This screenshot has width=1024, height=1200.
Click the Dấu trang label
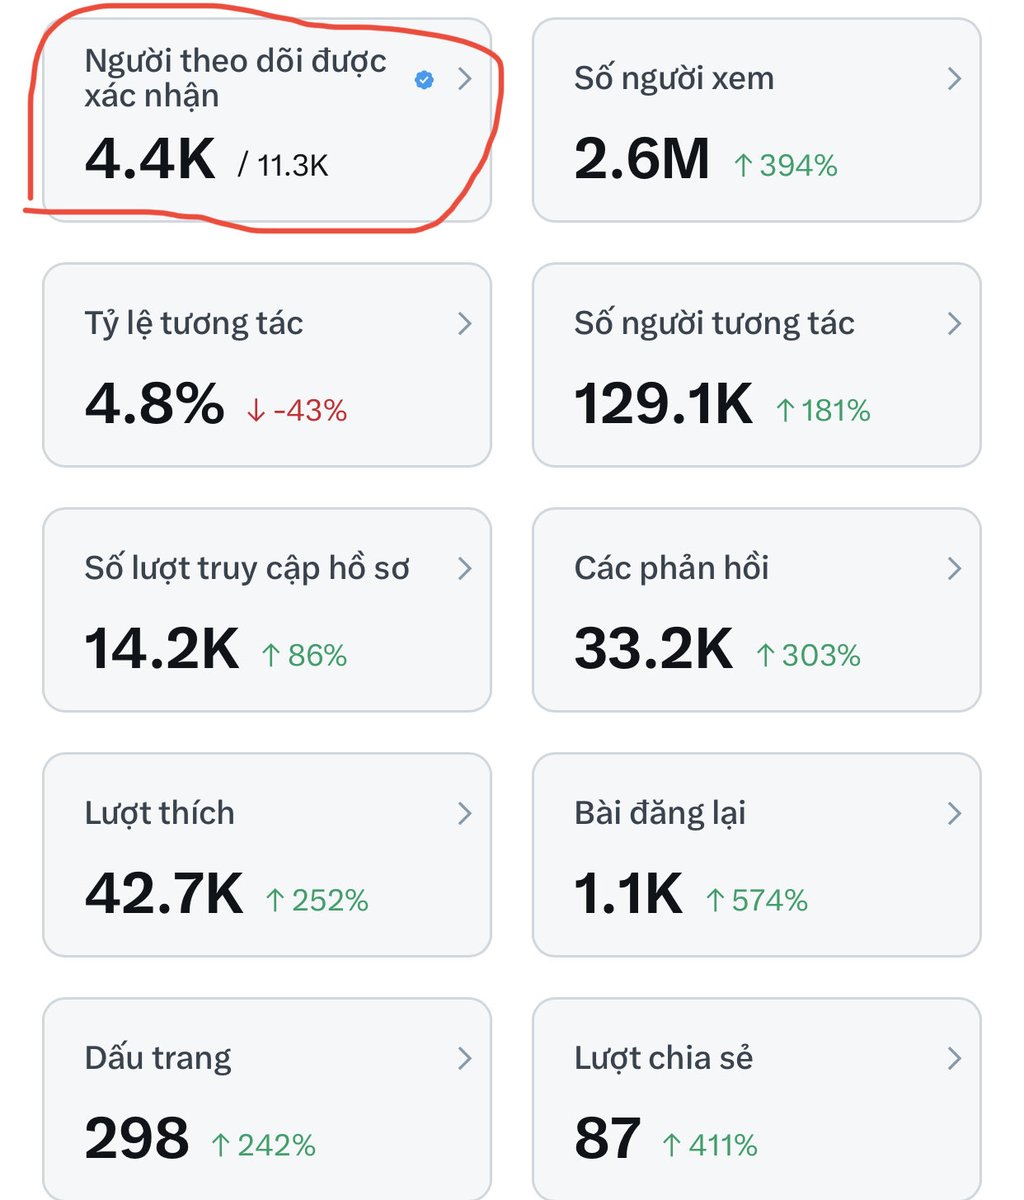point(158,1059)
